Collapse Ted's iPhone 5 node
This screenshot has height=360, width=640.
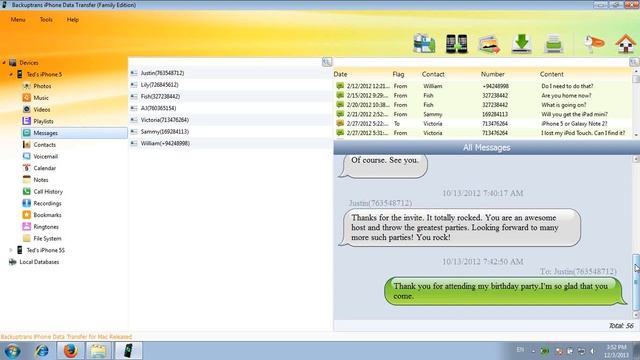tap(11, 75)
